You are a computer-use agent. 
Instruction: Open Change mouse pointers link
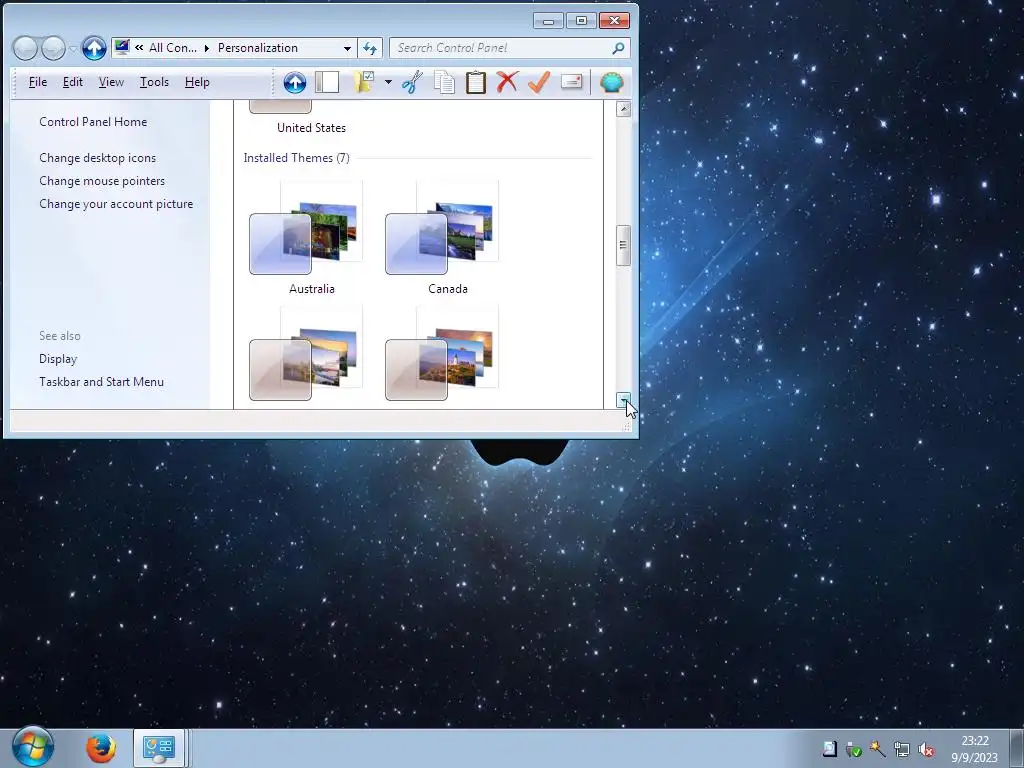102,181
